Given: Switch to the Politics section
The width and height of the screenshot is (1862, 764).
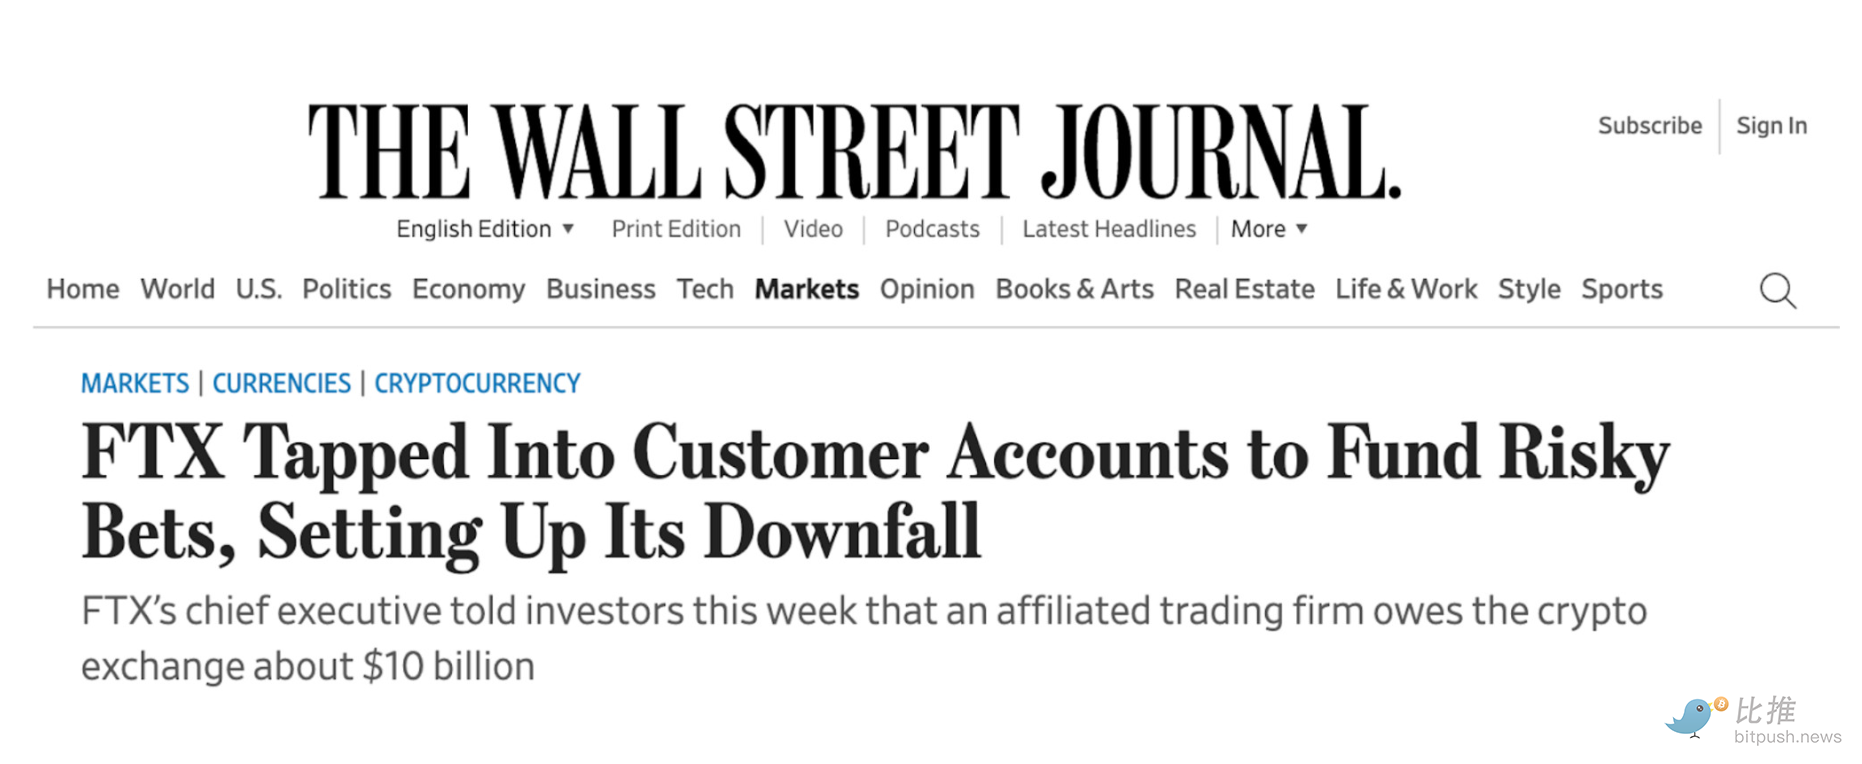Looking at the screenshot, I should pyautogui.click(x=346, y=289).
